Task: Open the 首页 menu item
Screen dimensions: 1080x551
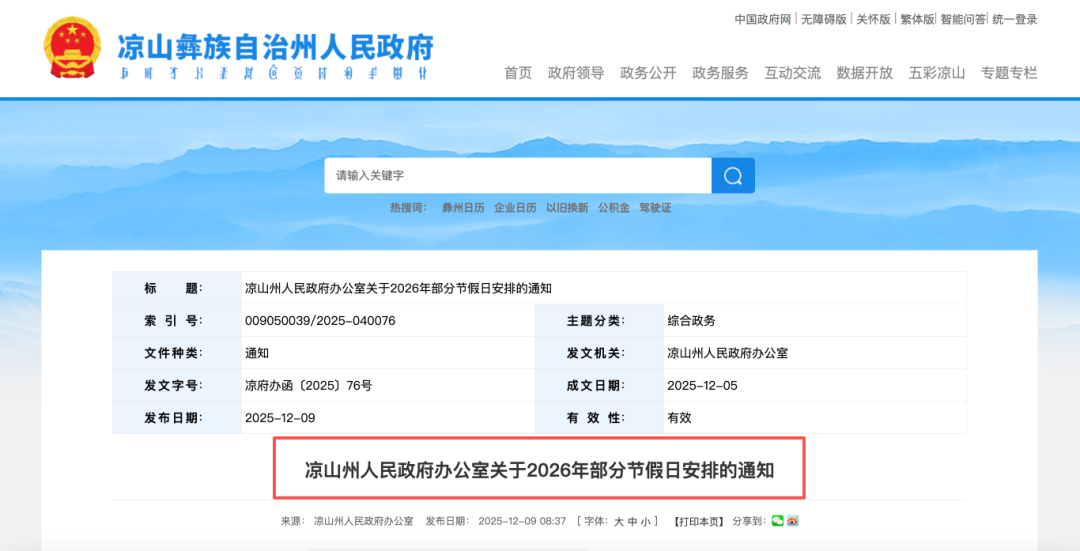Action: coord(518,73)
